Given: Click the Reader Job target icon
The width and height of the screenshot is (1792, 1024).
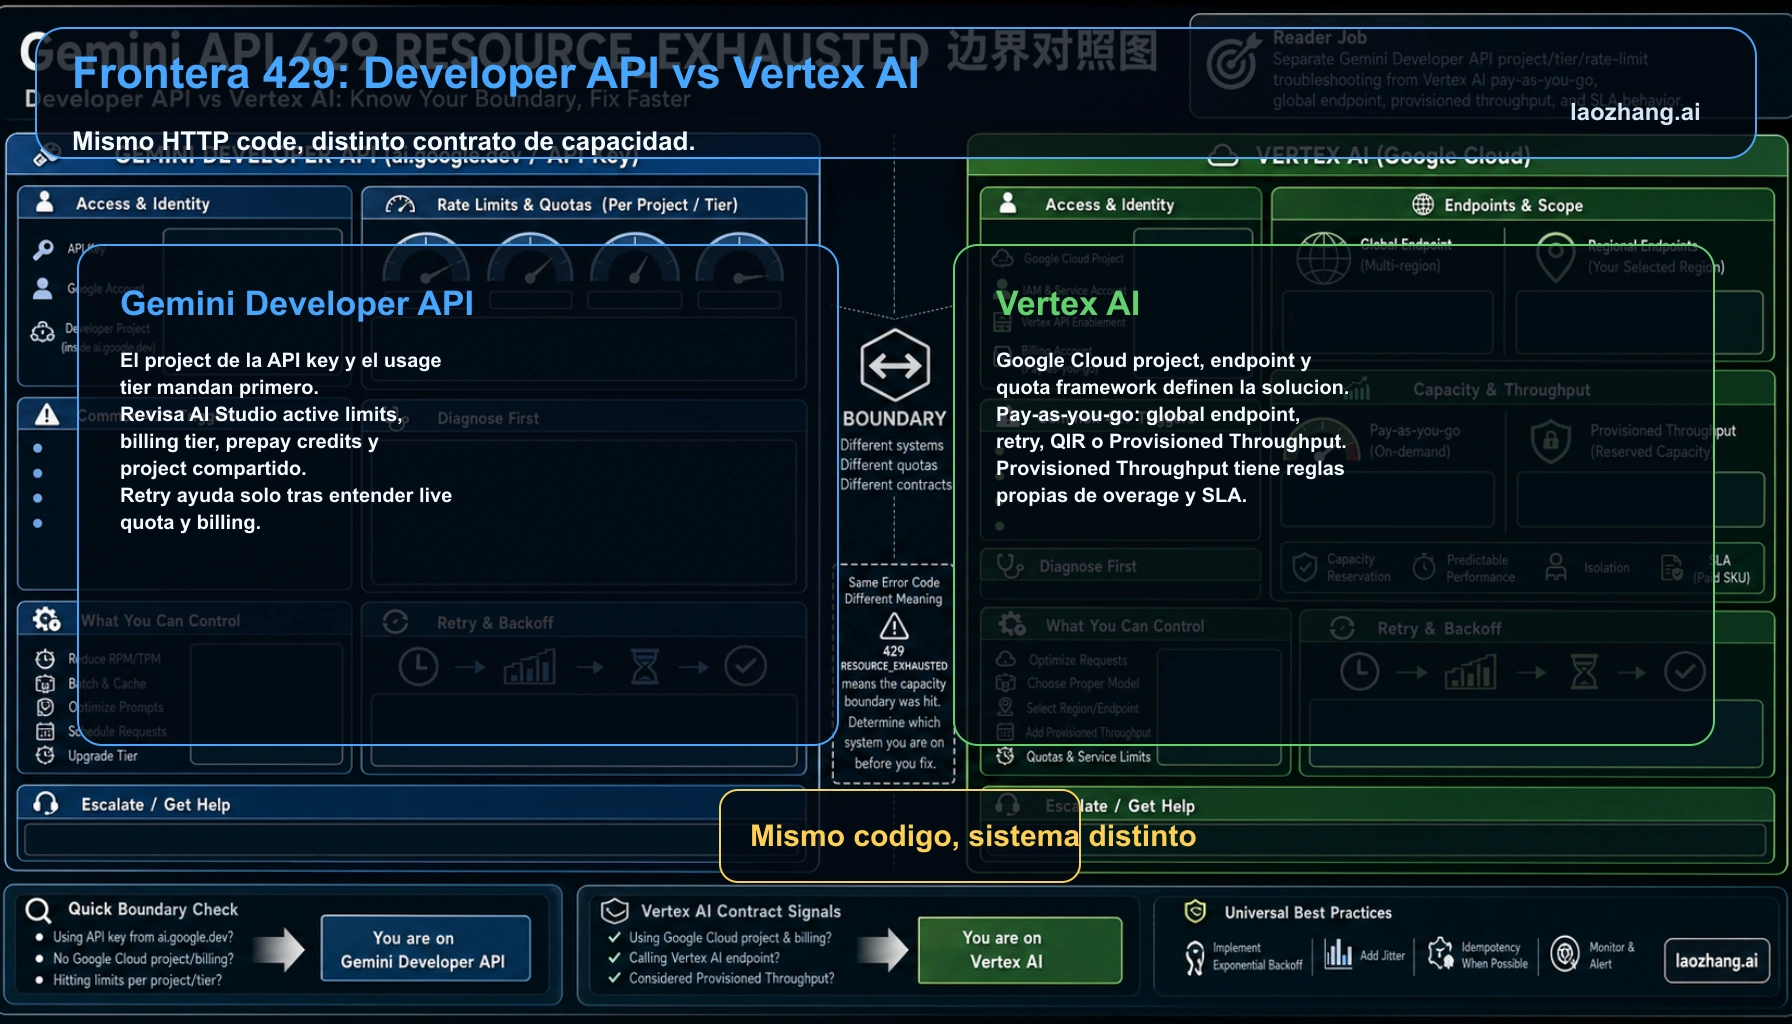Looking at the screenshot, I should [1232, 62].
